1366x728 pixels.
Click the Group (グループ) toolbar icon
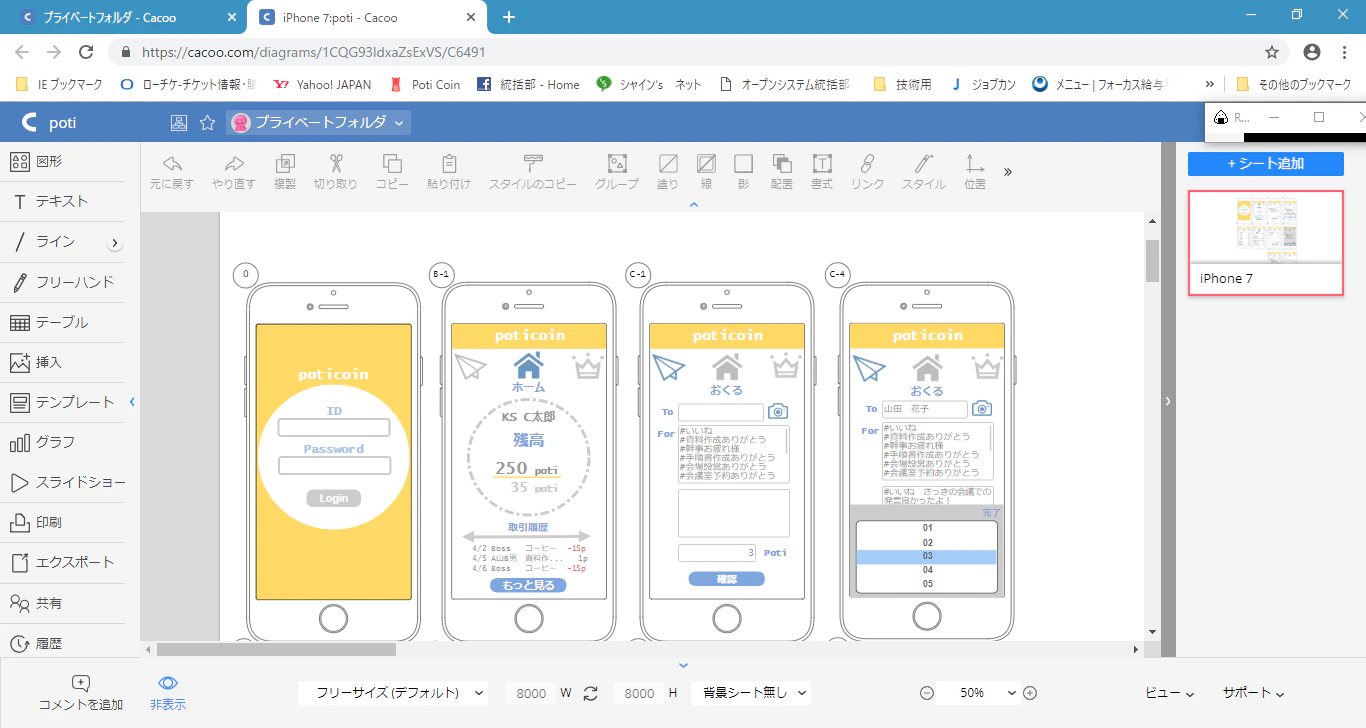[617, 171]
